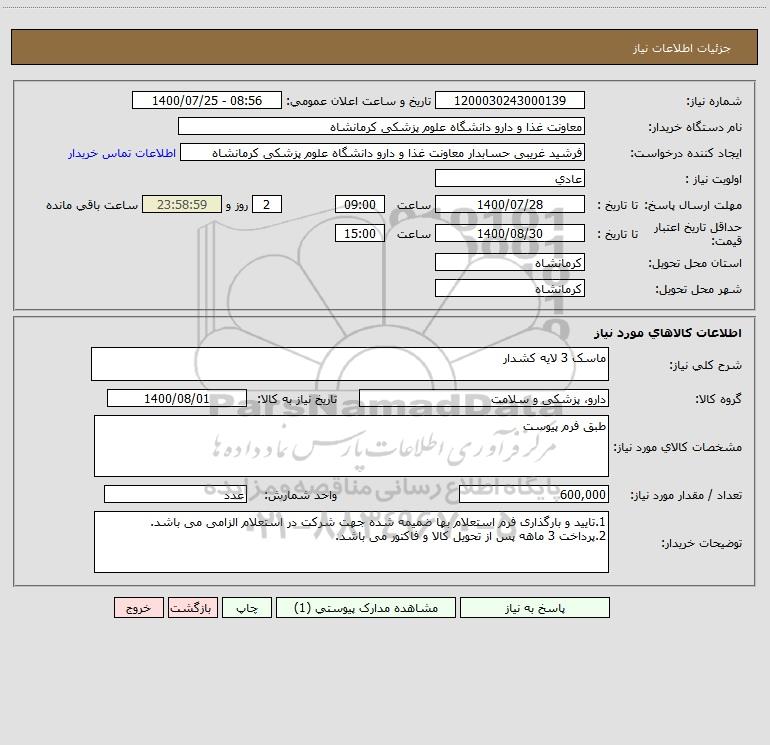Viewport: 770px width, 745px height.
Task: Click توضیحات خریدار label
Action: click(702, 543)
